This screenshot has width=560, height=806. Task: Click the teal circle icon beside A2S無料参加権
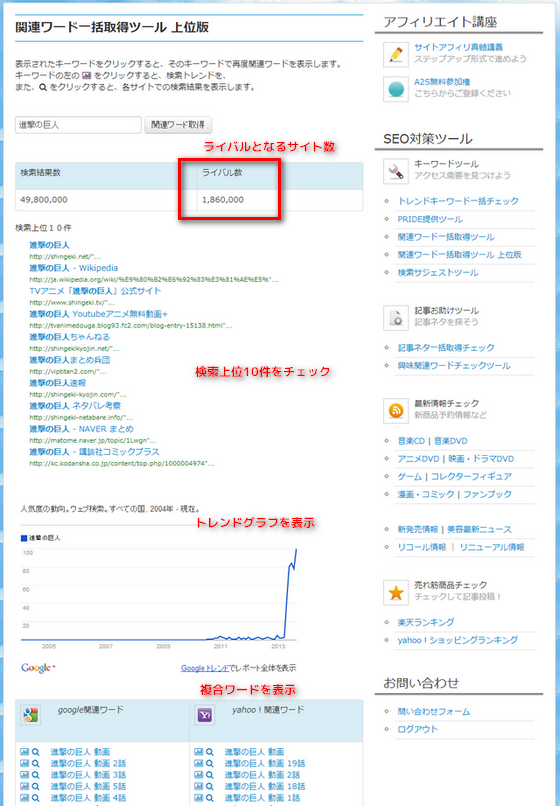[396, 89]
